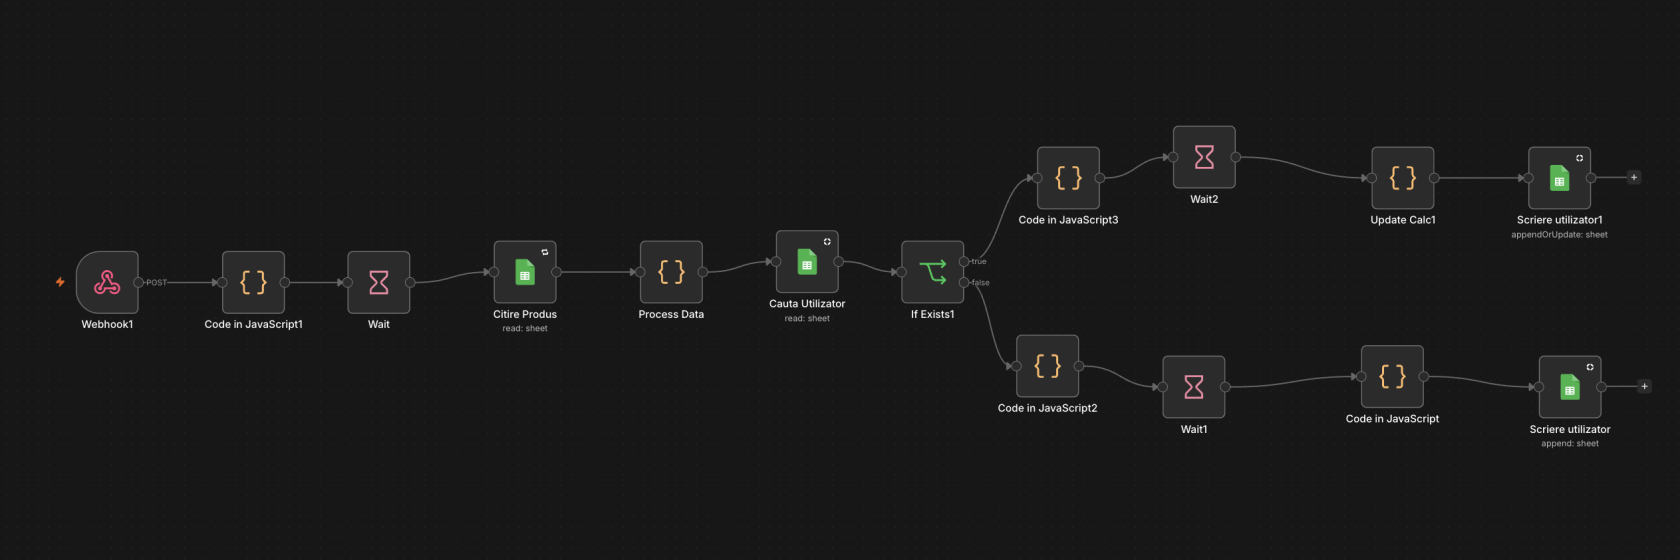Viewport: 1680px width, 560px height.
Task: Click the Citire Produs output connector
Action: (x=557, y=272)
